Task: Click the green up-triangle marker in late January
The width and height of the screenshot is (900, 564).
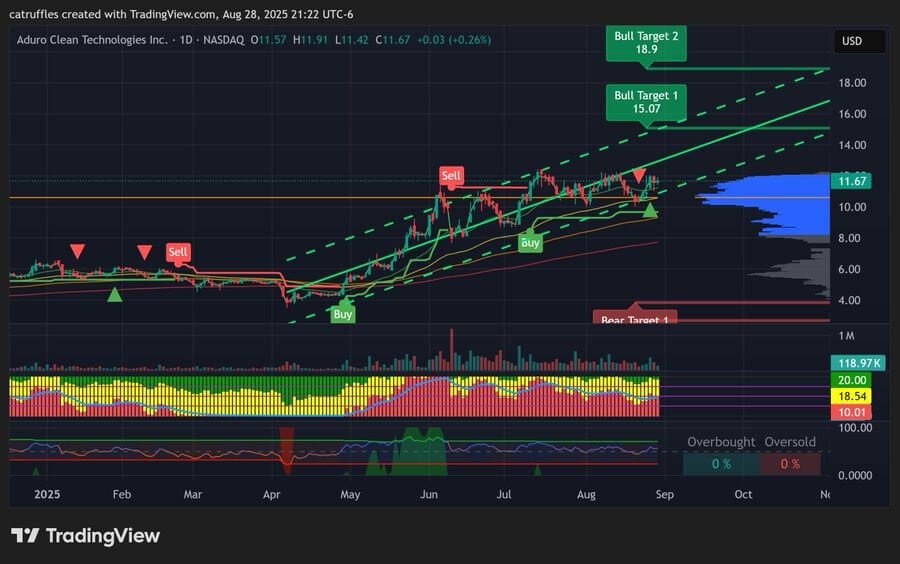Action: click(115, 295)
